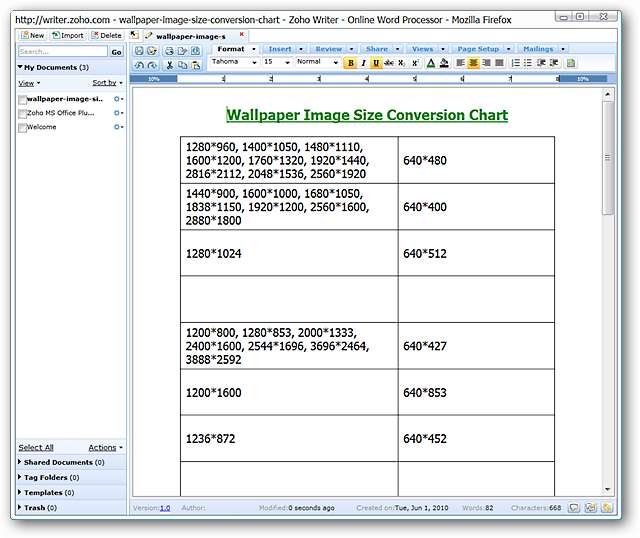Click the Cut scissors icon
640x538 pixels.
[169, 64]
